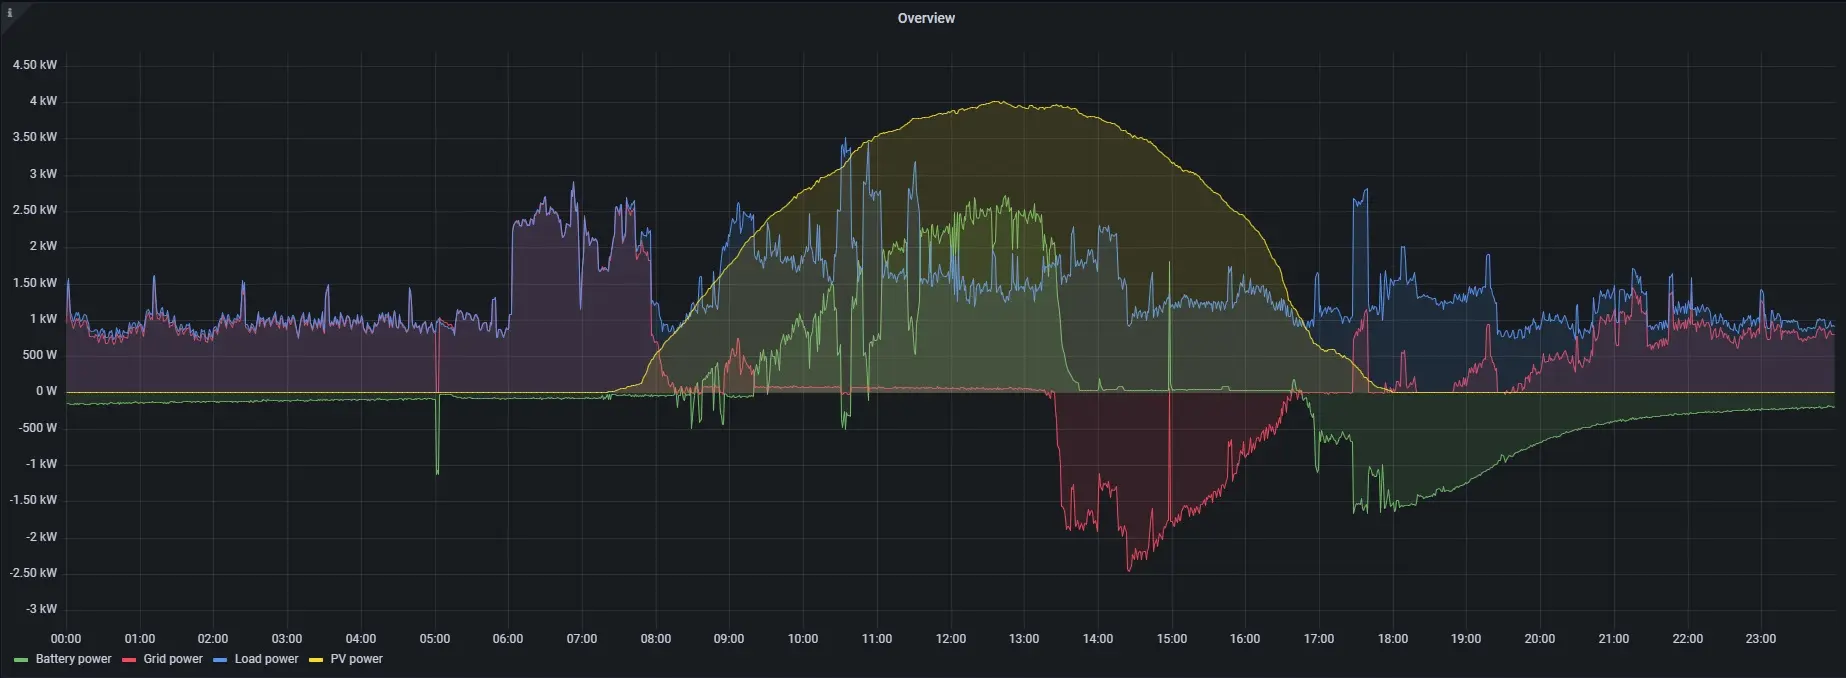Click the 22:00 time axis label

click(x=1688, y=639)
